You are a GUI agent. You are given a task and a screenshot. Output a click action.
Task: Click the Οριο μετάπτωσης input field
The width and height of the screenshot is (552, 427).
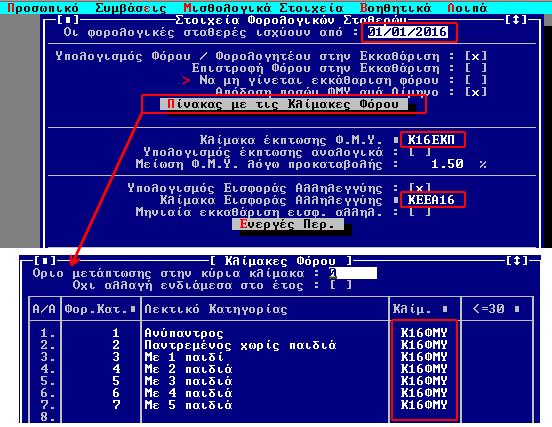click(353, 273)
